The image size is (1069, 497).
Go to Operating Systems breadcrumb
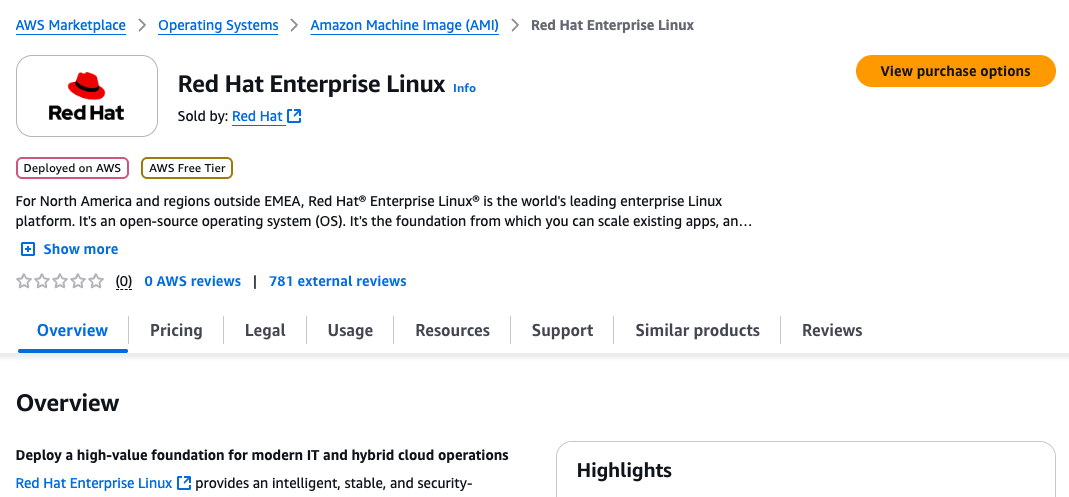[x=218, y=26]
